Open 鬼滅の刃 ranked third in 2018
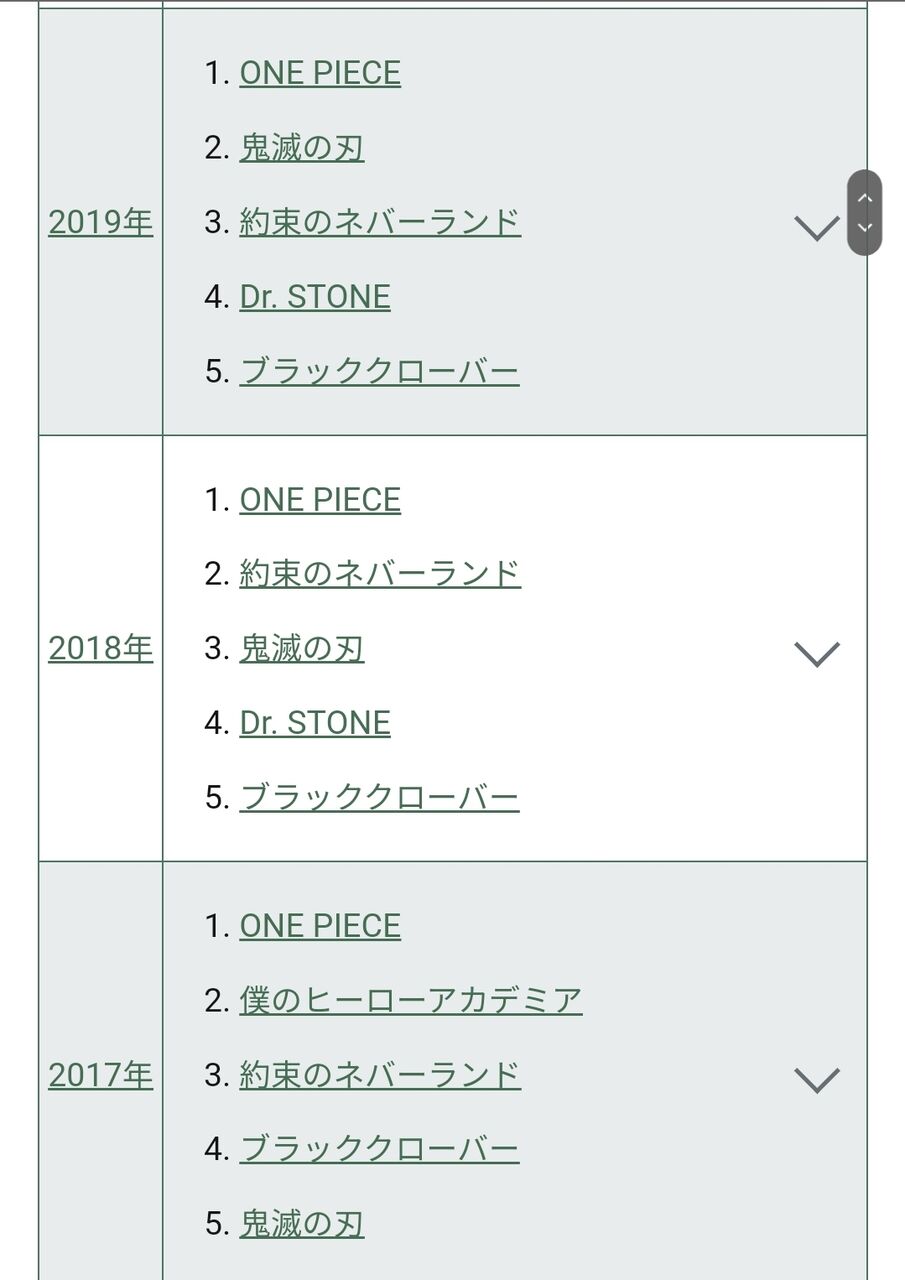905x1280 pixels. pos(302,649)
